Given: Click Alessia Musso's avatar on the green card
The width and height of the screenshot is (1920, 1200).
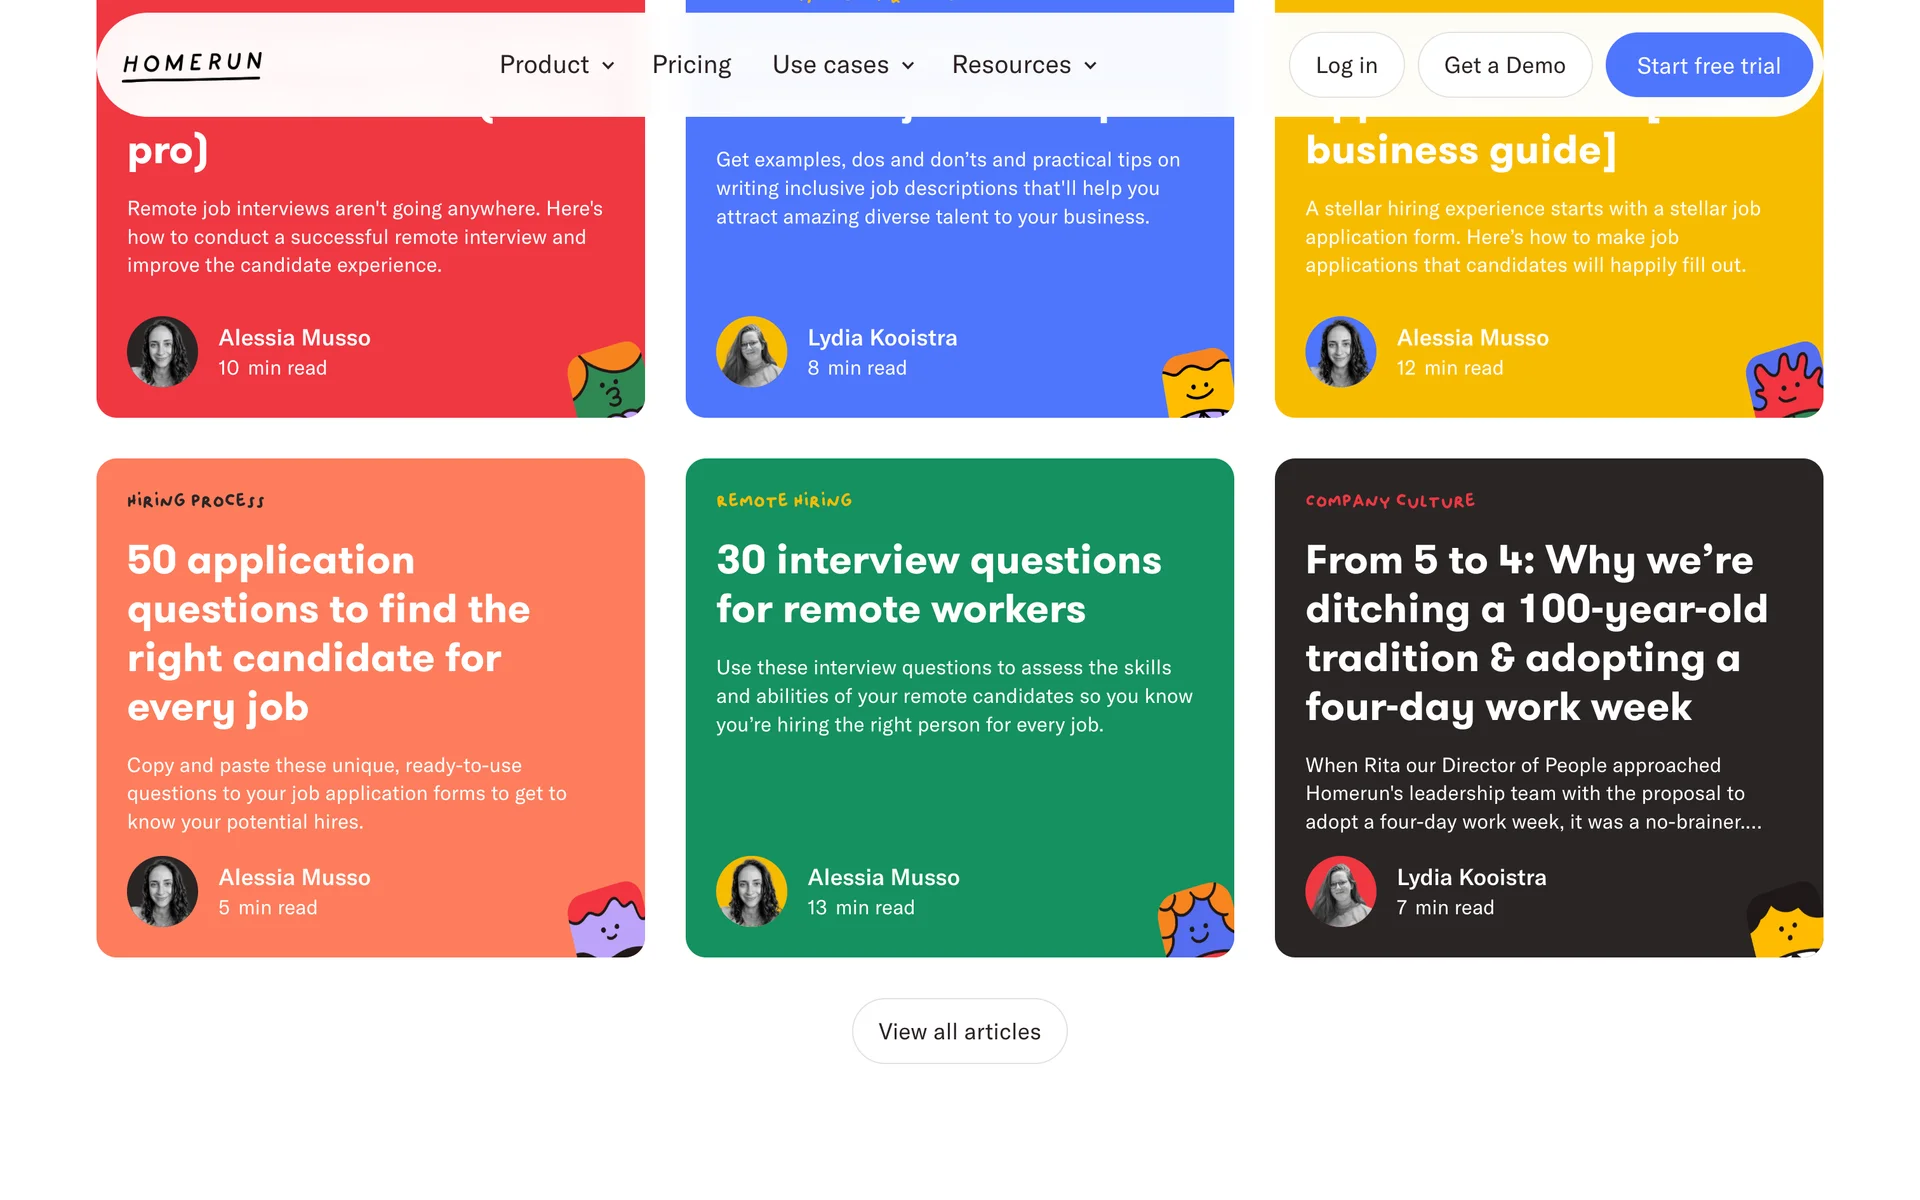Looking at the screenshot, I should [751, 891].
